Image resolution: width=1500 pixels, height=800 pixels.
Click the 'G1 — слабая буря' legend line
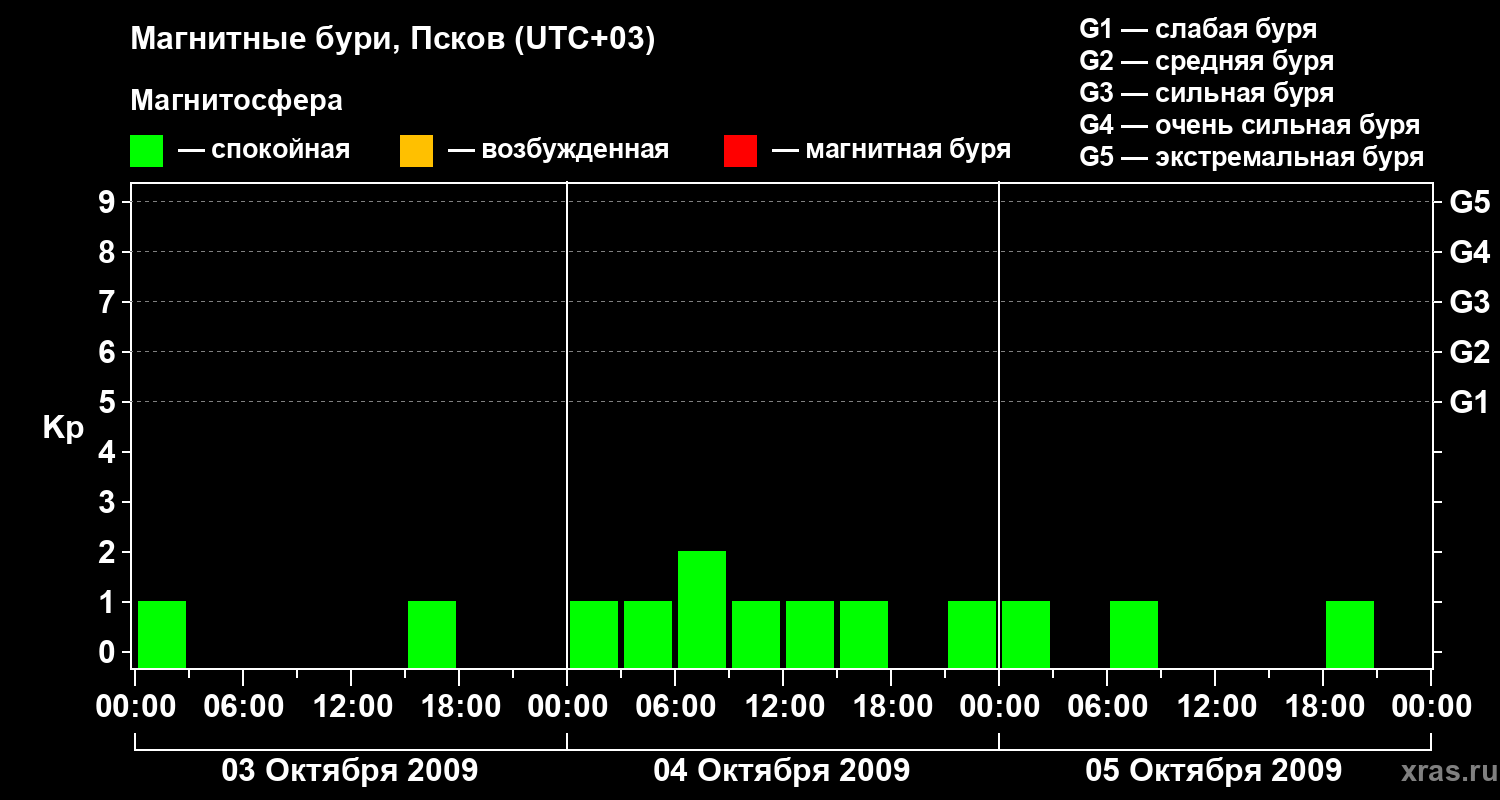point(1198,28)
